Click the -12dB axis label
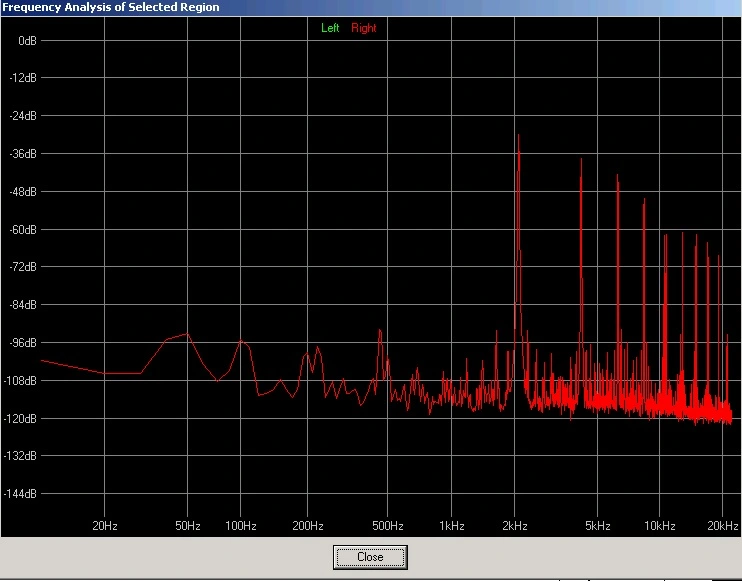 [x=23, y=78]
